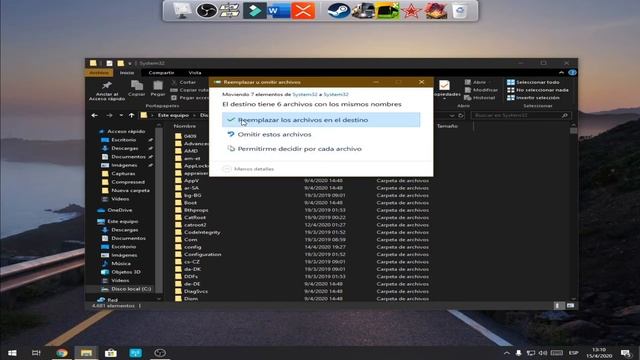Click Seleccionar todo in ribbon

tap(533, 82)
